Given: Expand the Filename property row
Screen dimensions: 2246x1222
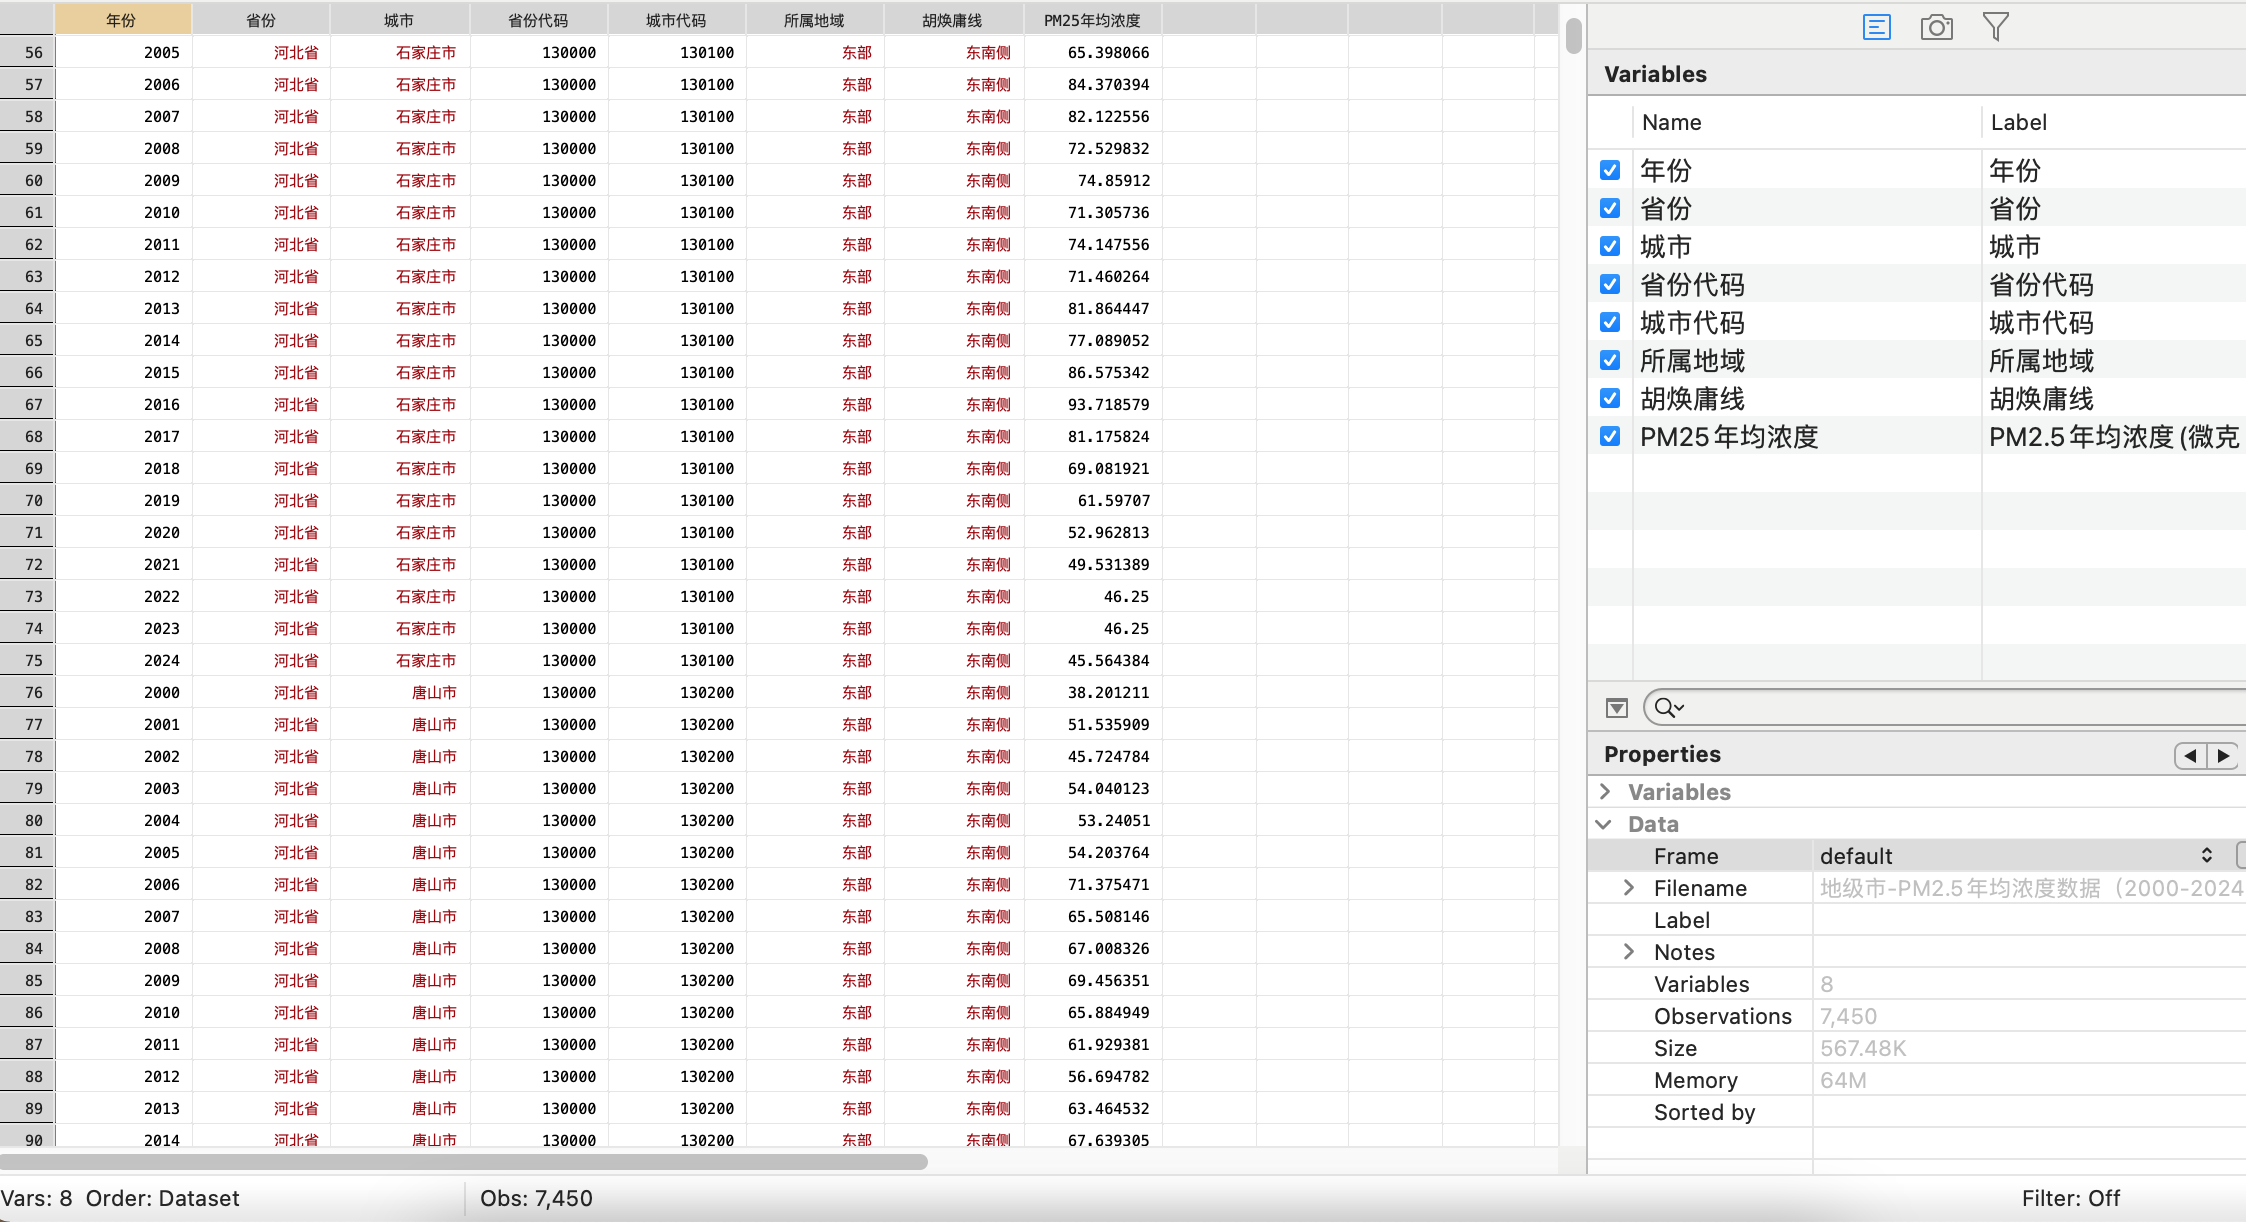Looking at the screenshot, I should 1629,888.
